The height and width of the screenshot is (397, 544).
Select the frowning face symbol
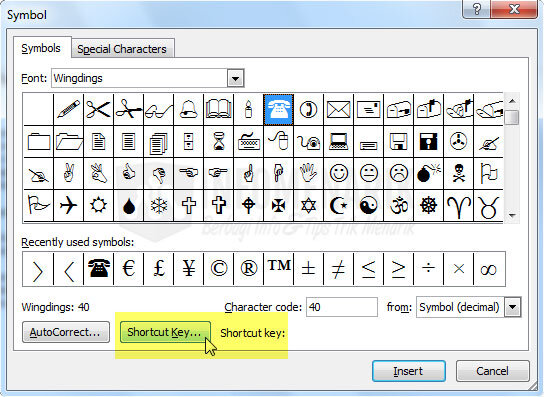pyautogui.click(x=398, y=173)
